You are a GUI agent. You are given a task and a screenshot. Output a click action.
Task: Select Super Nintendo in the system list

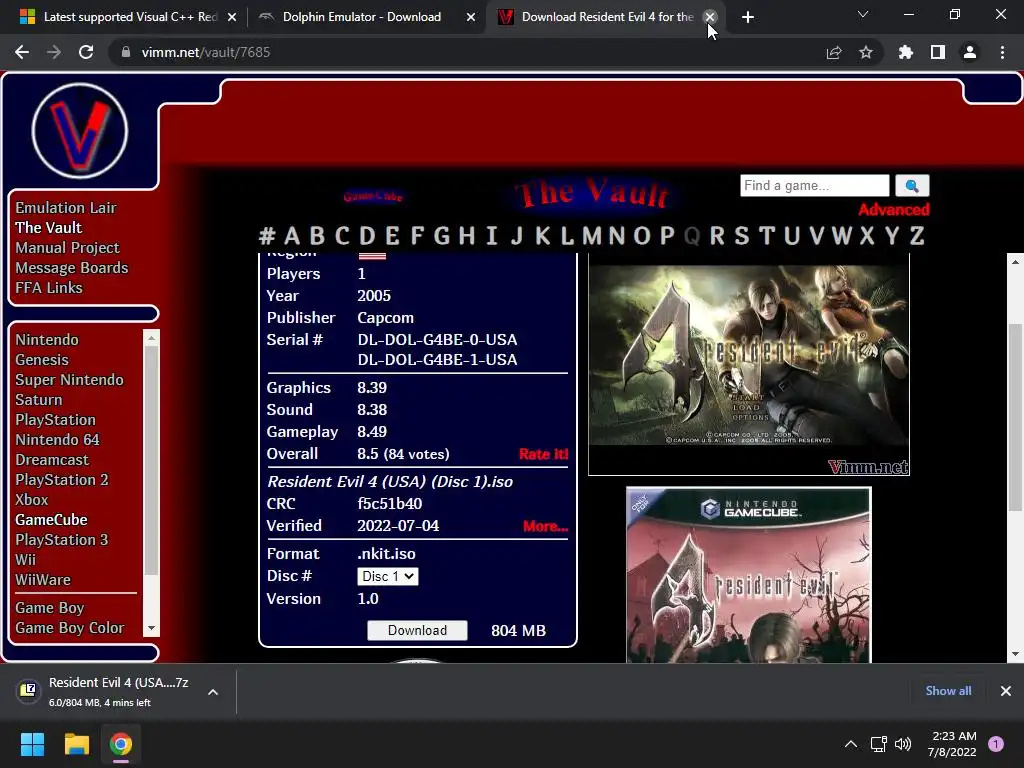click(x=69, y=380)
